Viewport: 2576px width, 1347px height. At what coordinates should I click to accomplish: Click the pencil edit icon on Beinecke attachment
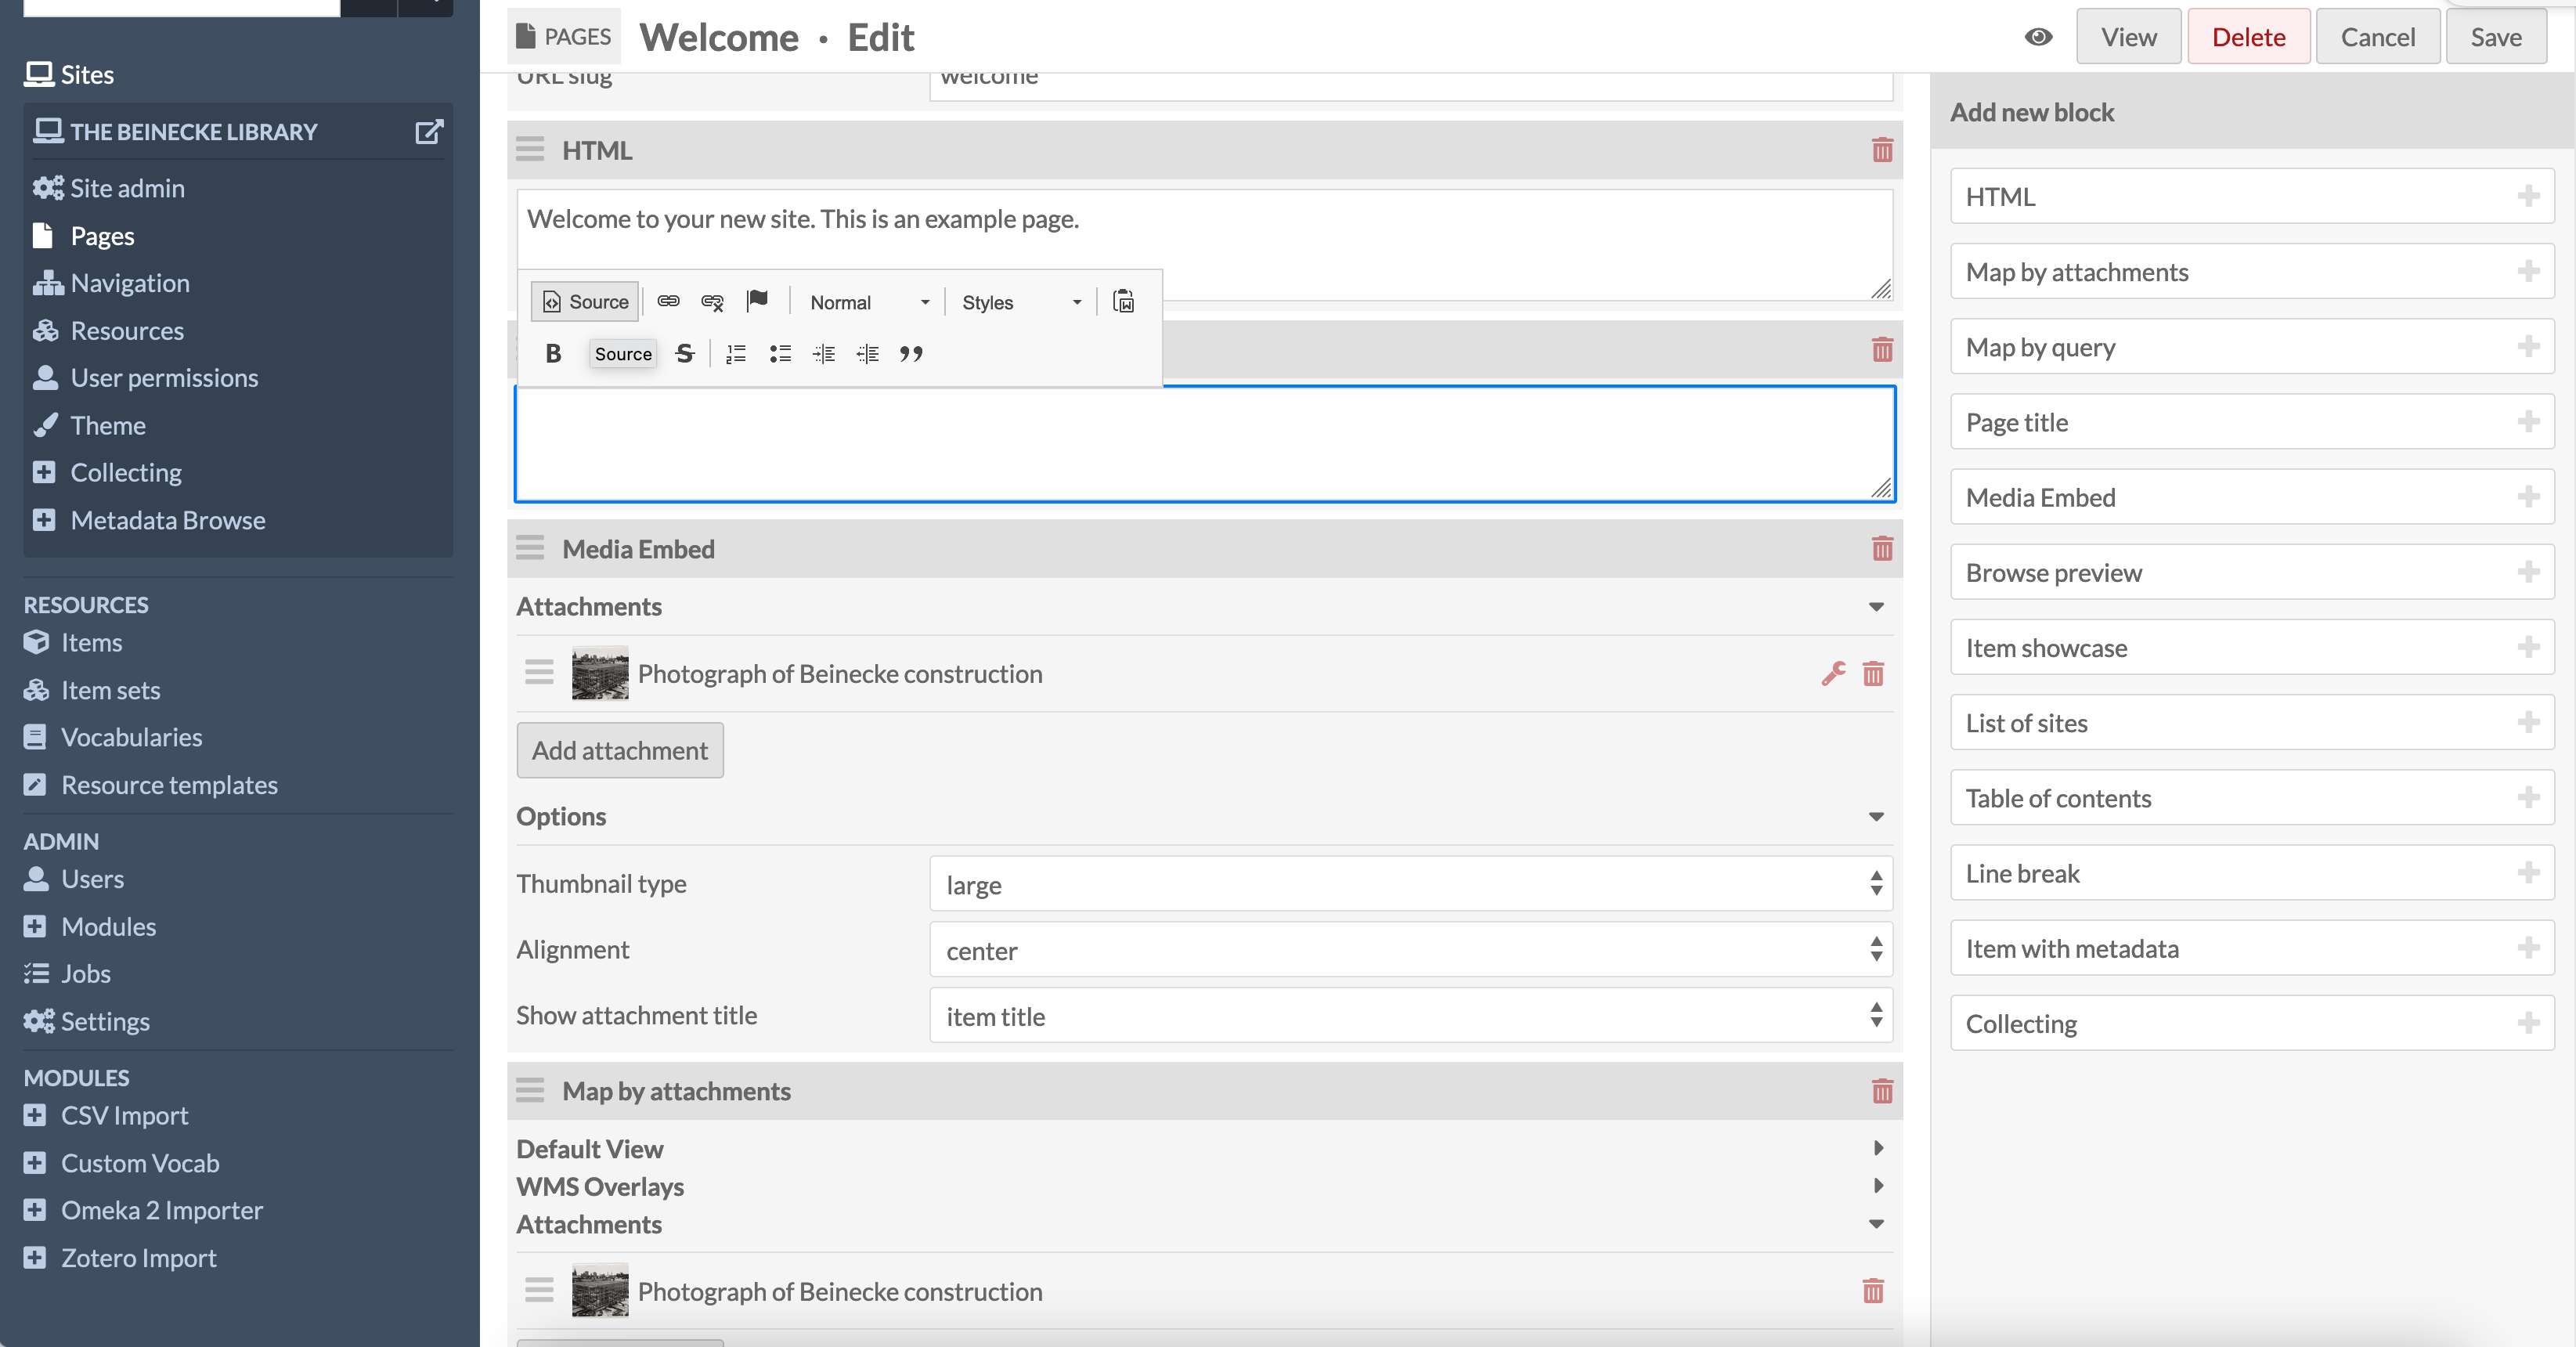(x=1833, y=672)
